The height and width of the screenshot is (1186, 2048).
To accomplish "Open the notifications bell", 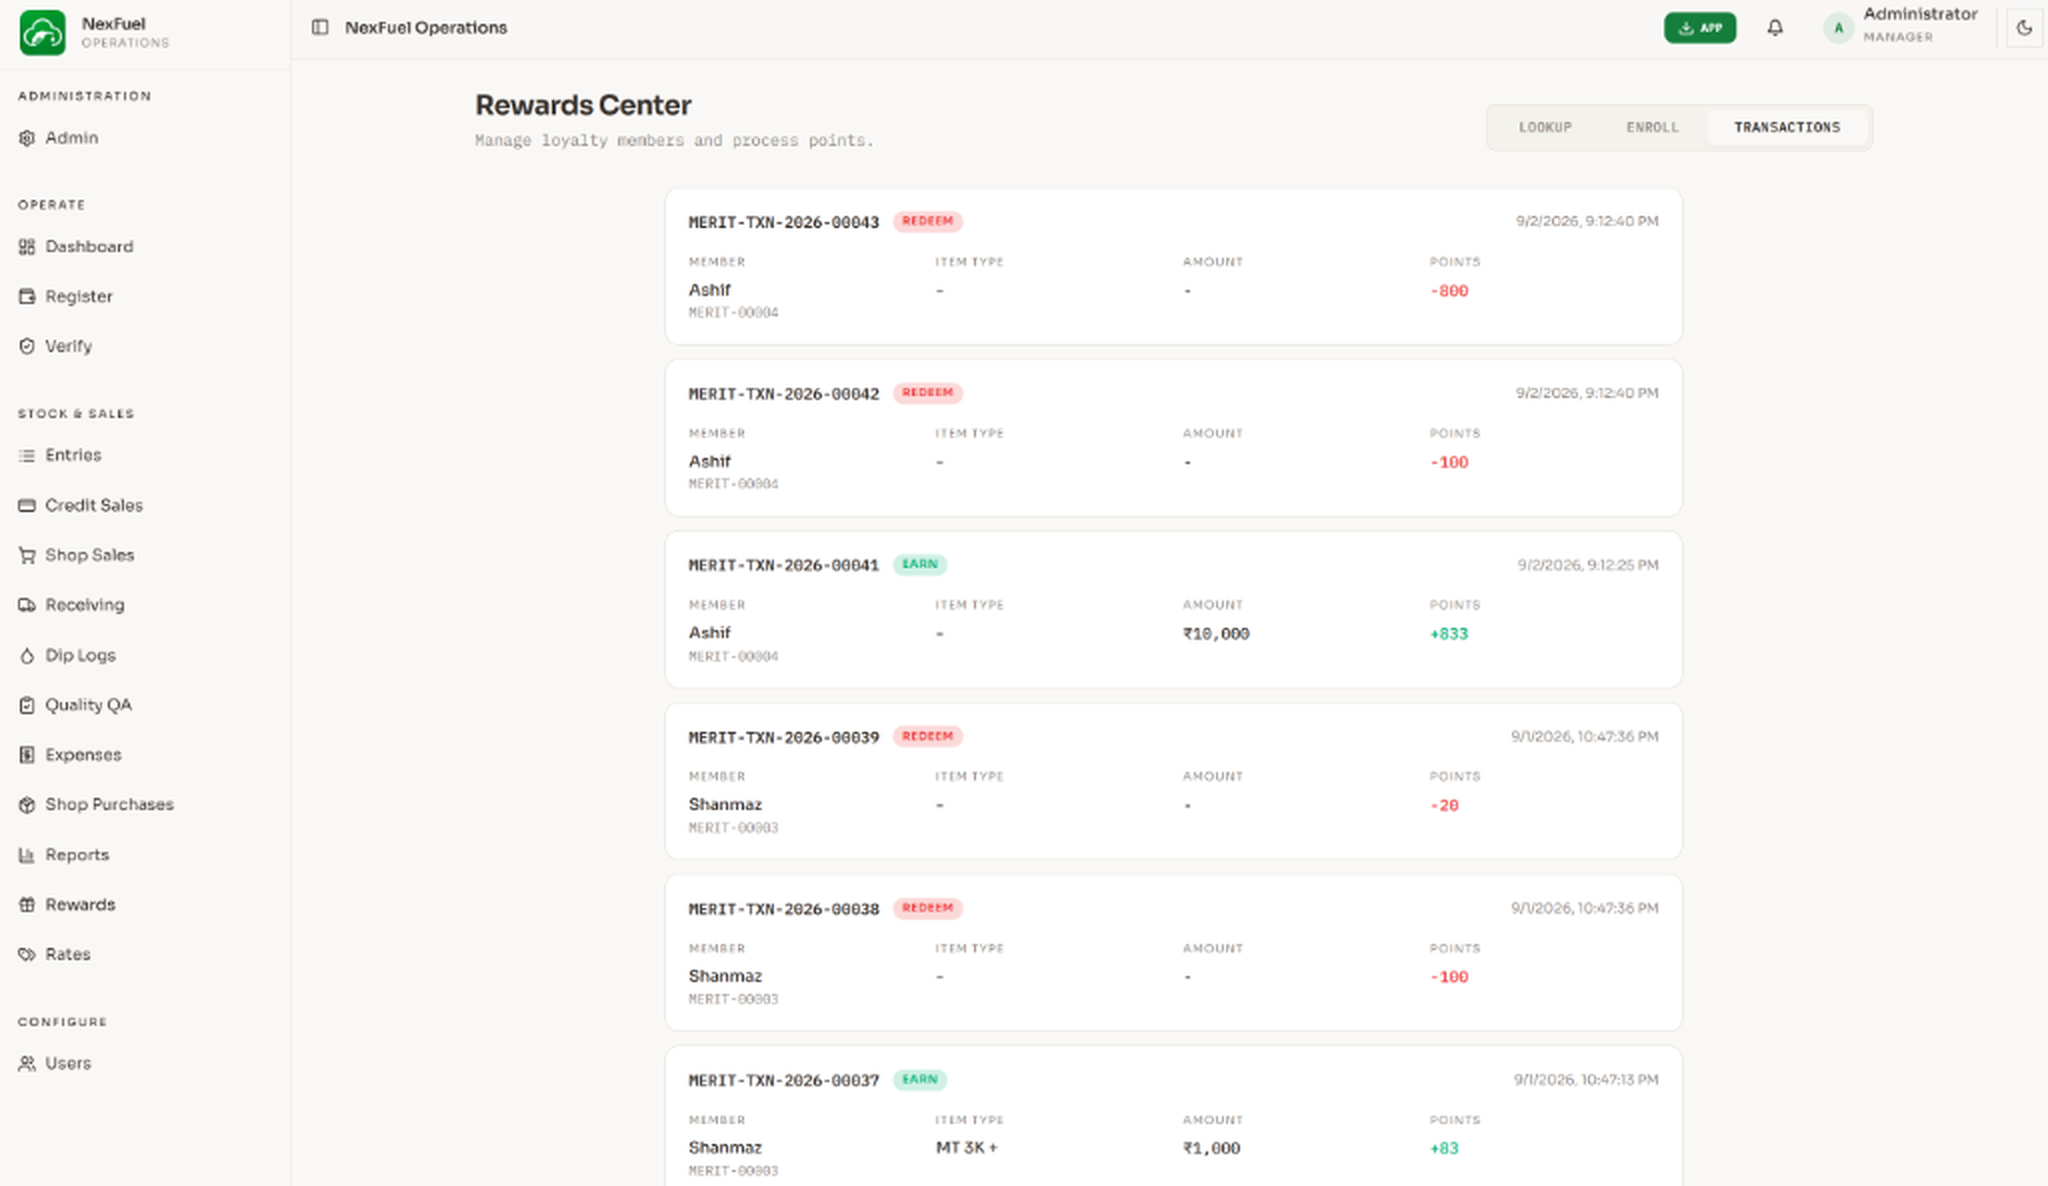I will 1775,28.
